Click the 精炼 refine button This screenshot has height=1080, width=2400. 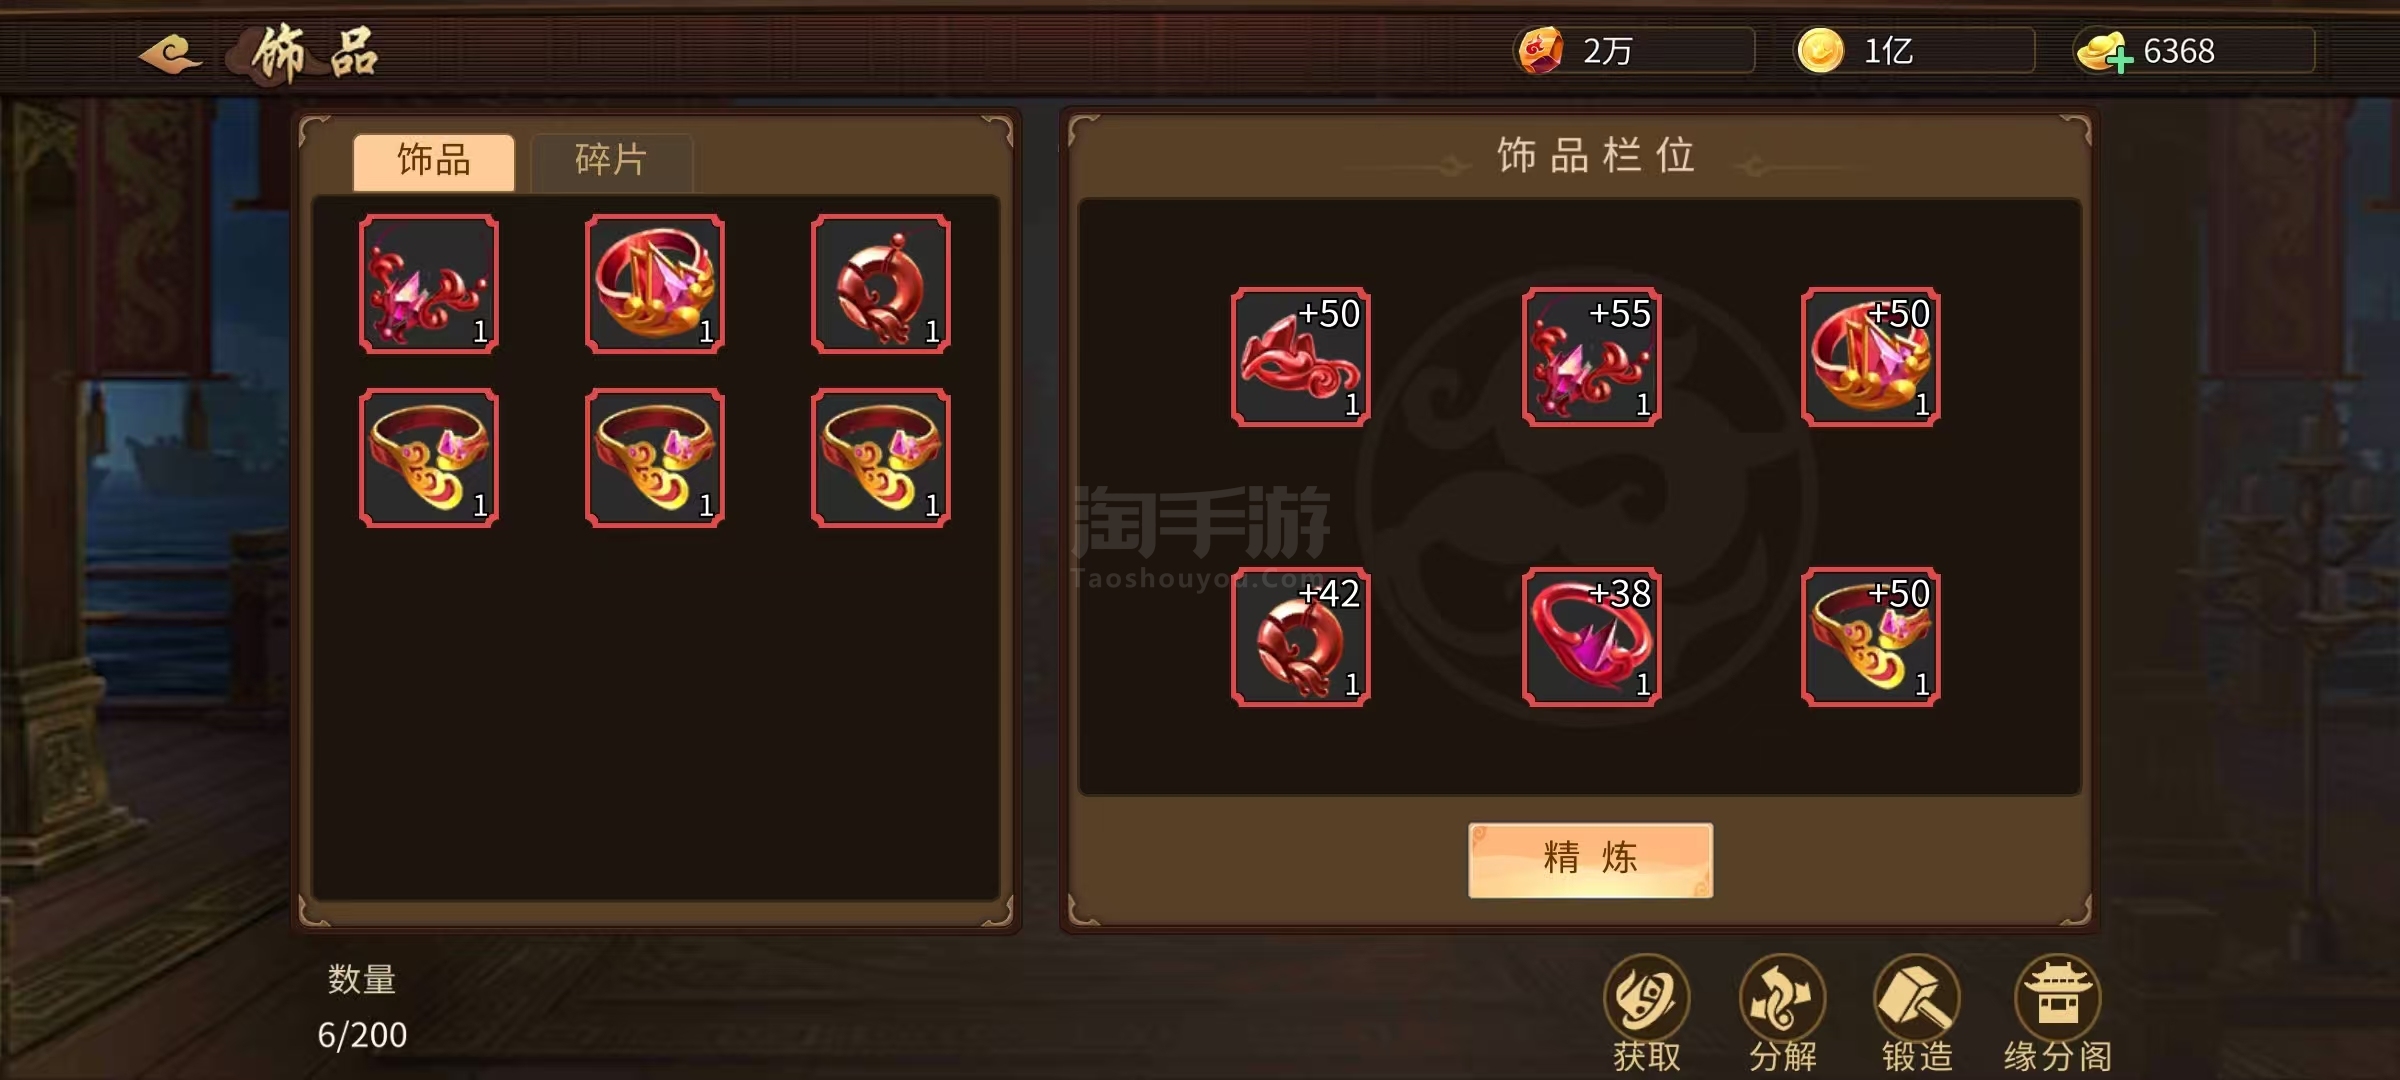coord(1590,859)
